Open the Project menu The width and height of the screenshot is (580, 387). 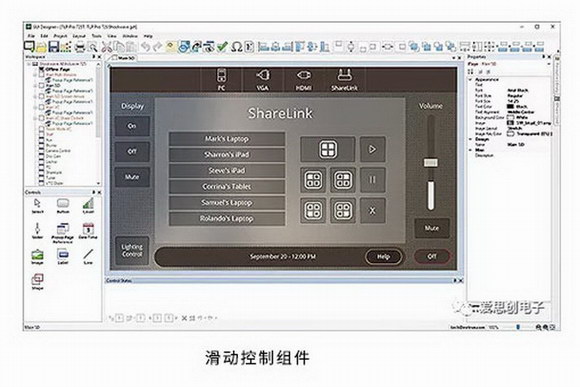tap(60, 36)
